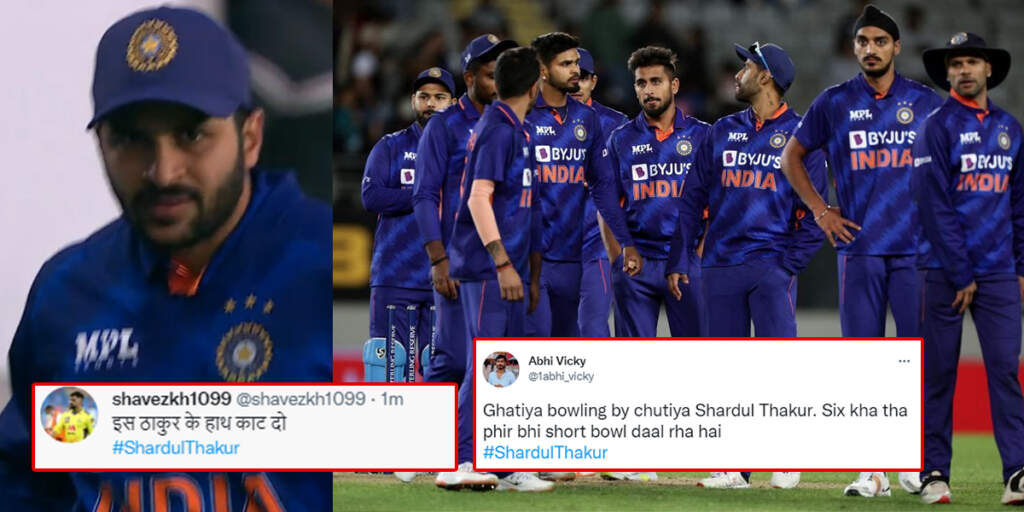1024x512 pixels.
Task: Click the Abhi Vicky display name
Action: [557, 361]
